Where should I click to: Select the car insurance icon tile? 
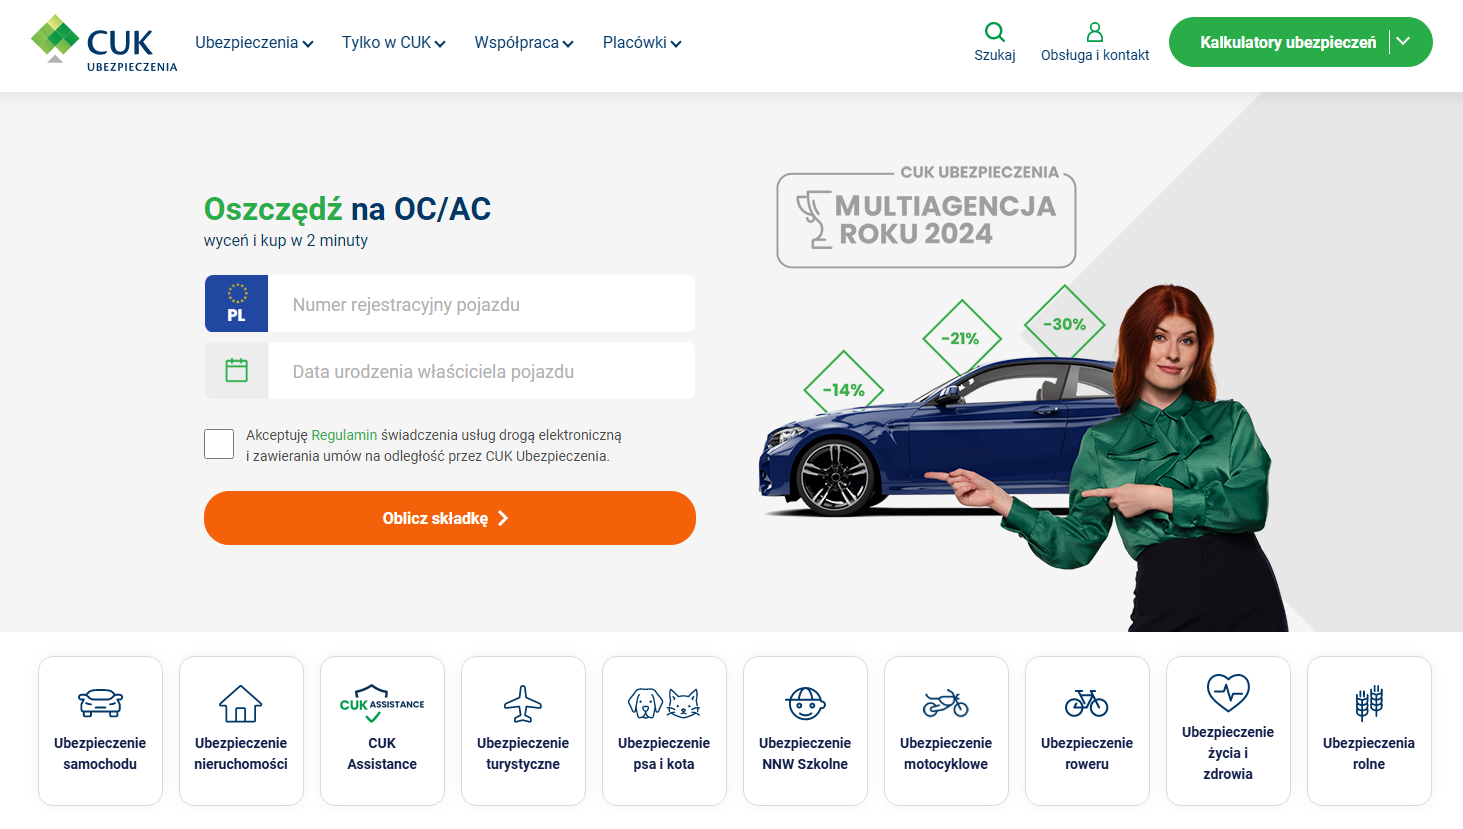[x=100, y=703]
